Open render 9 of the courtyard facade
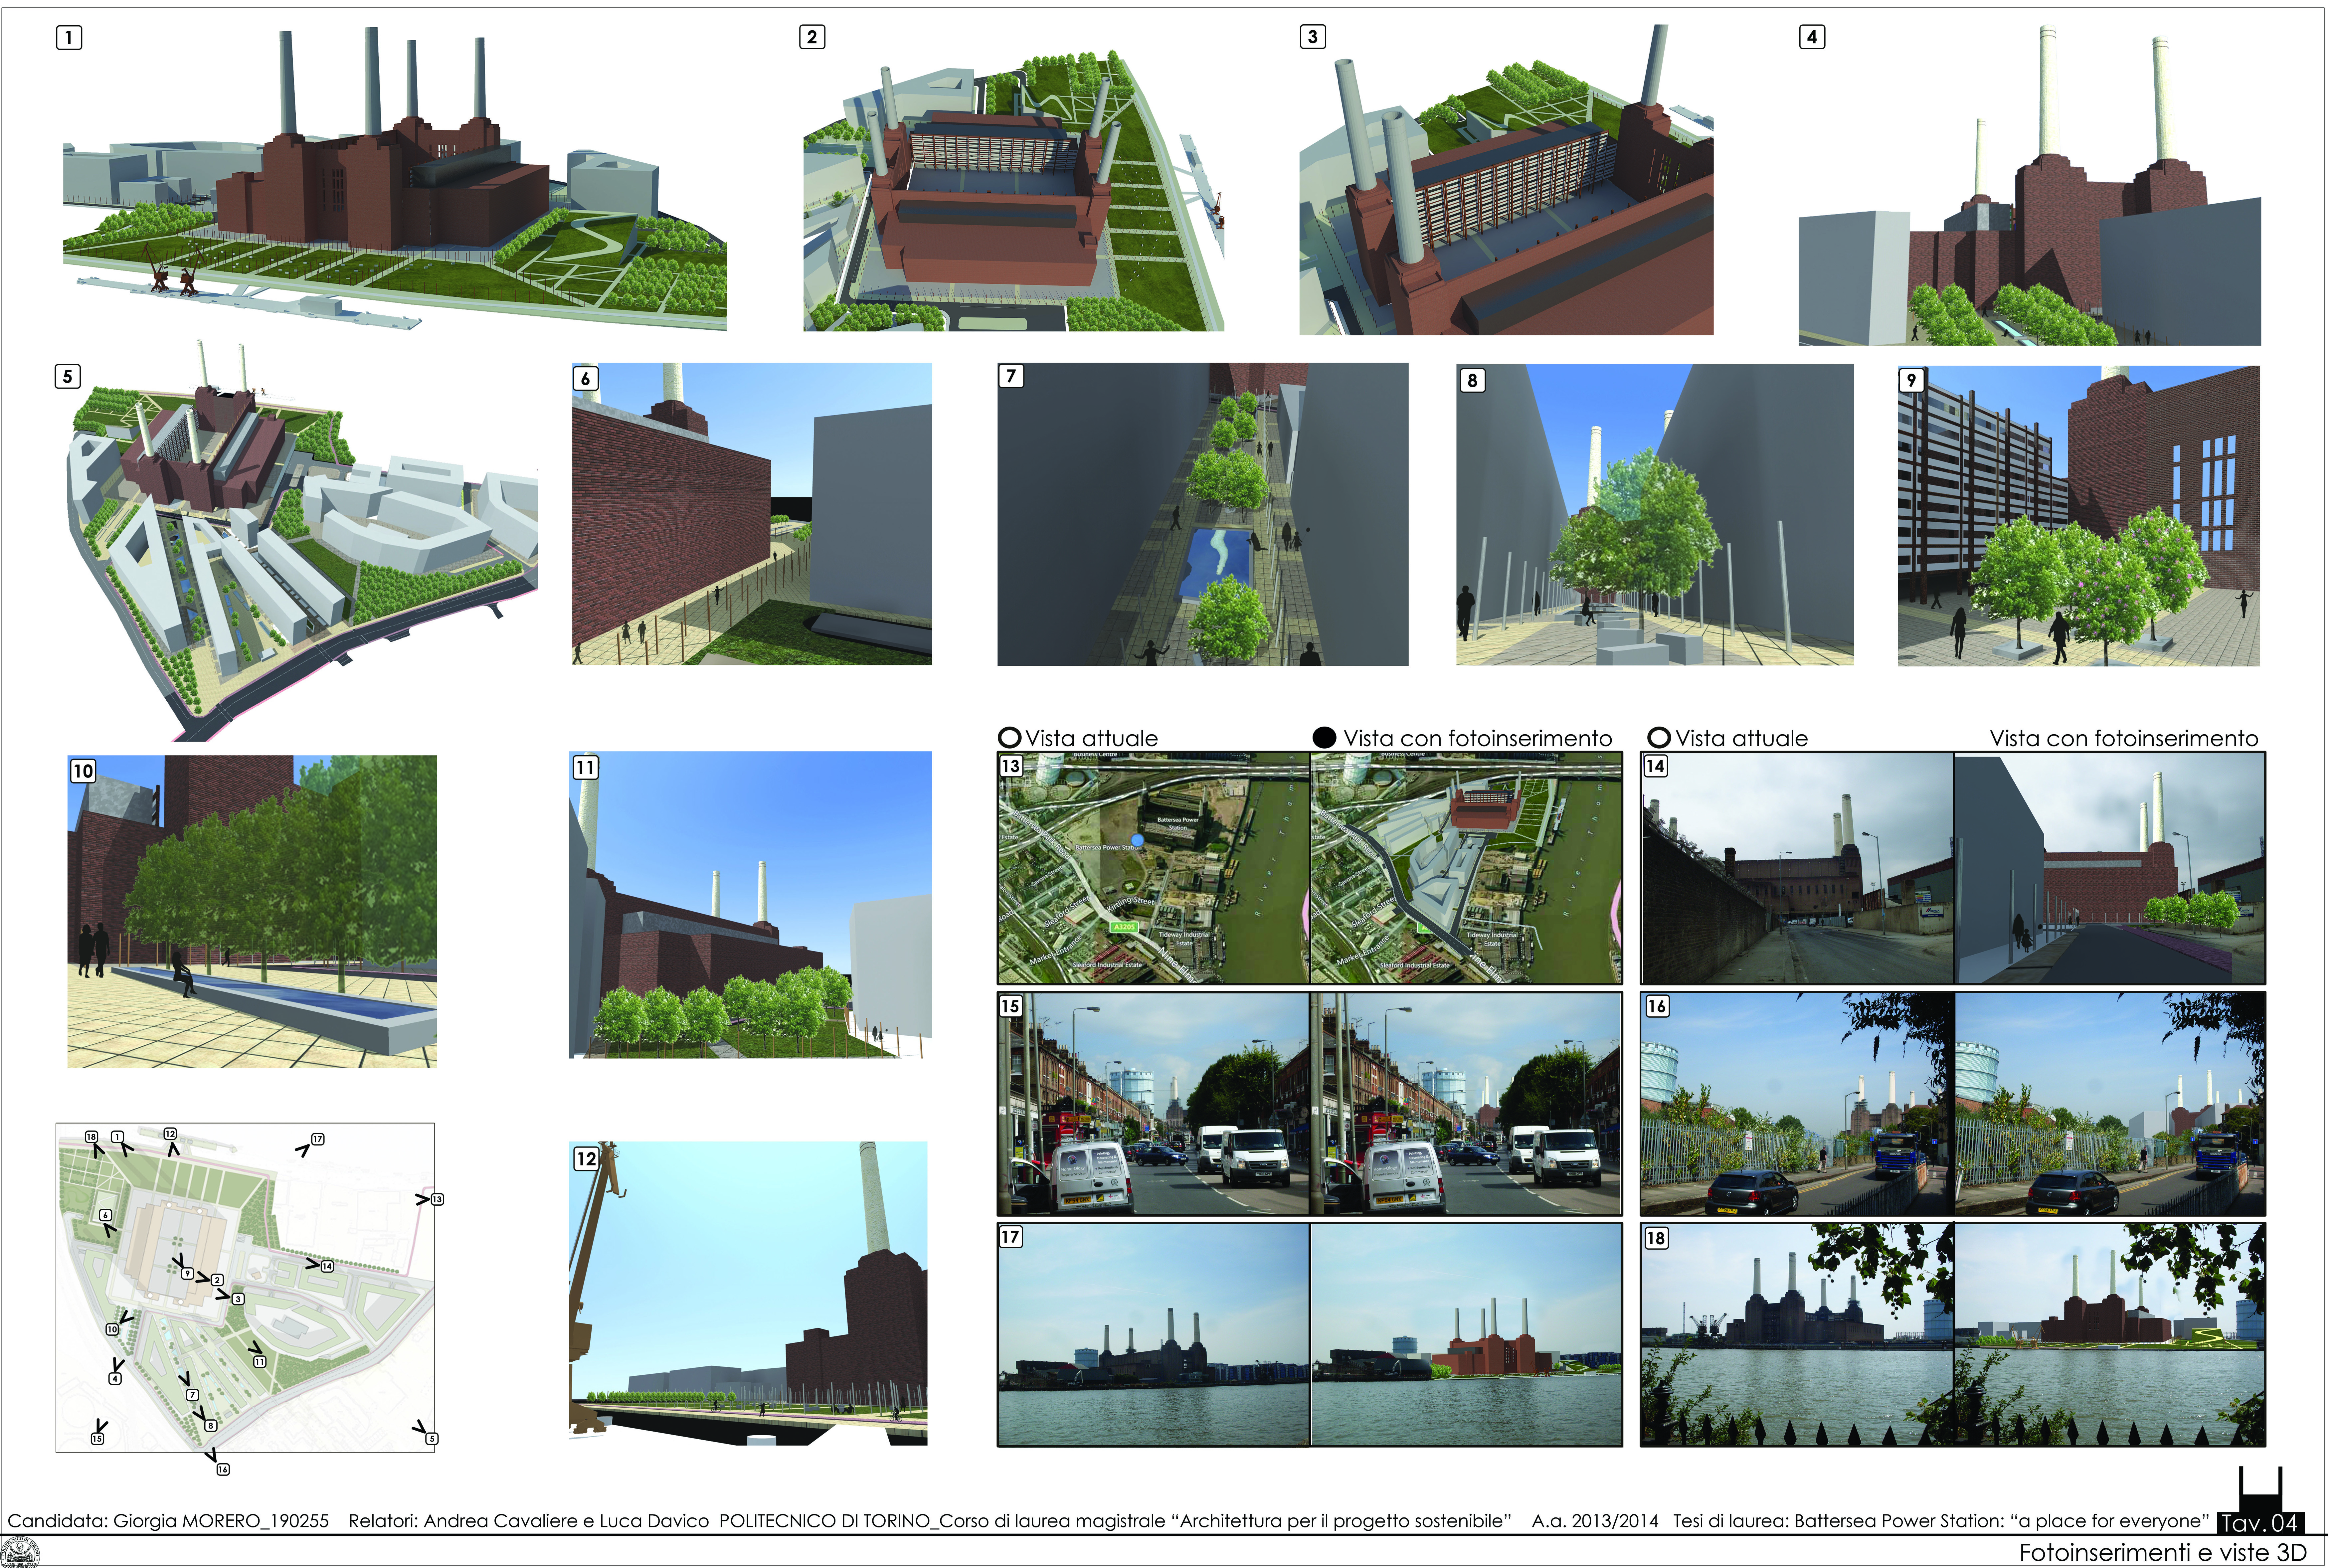The height and width of the screenshot is (1568, 2329). pyautogui.click(x=2079, y=516)
